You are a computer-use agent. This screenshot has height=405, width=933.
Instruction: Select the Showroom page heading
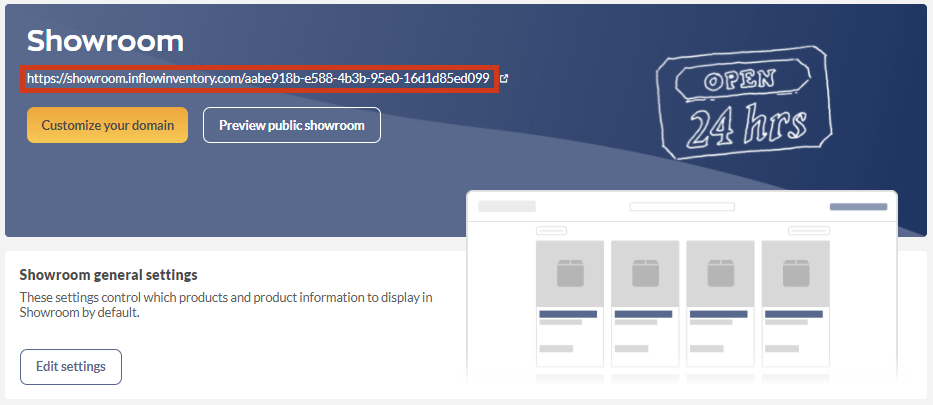(105, 42)
